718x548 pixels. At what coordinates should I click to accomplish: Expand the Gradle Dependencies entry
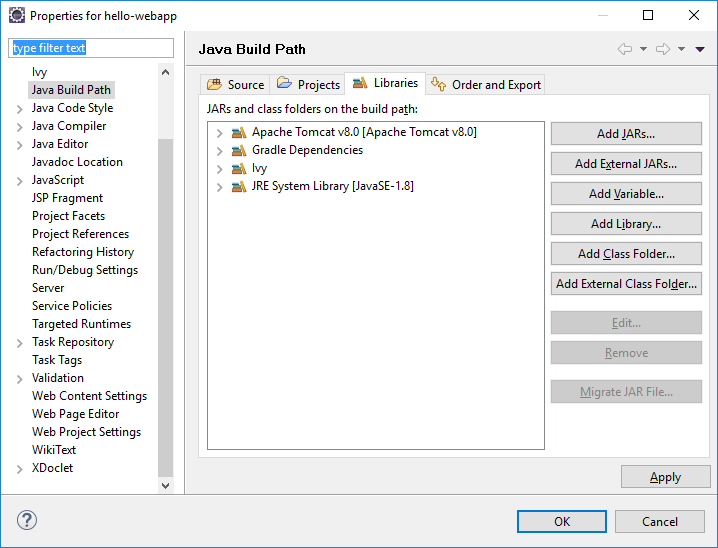pos(219,150)
